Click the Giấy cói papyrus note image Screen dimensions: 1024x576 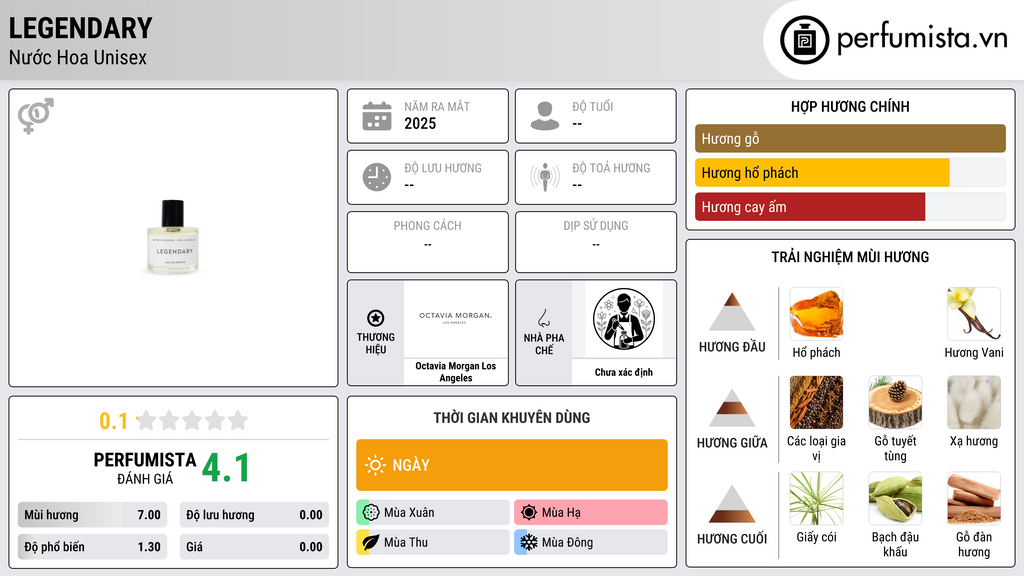tap(816, 498)
